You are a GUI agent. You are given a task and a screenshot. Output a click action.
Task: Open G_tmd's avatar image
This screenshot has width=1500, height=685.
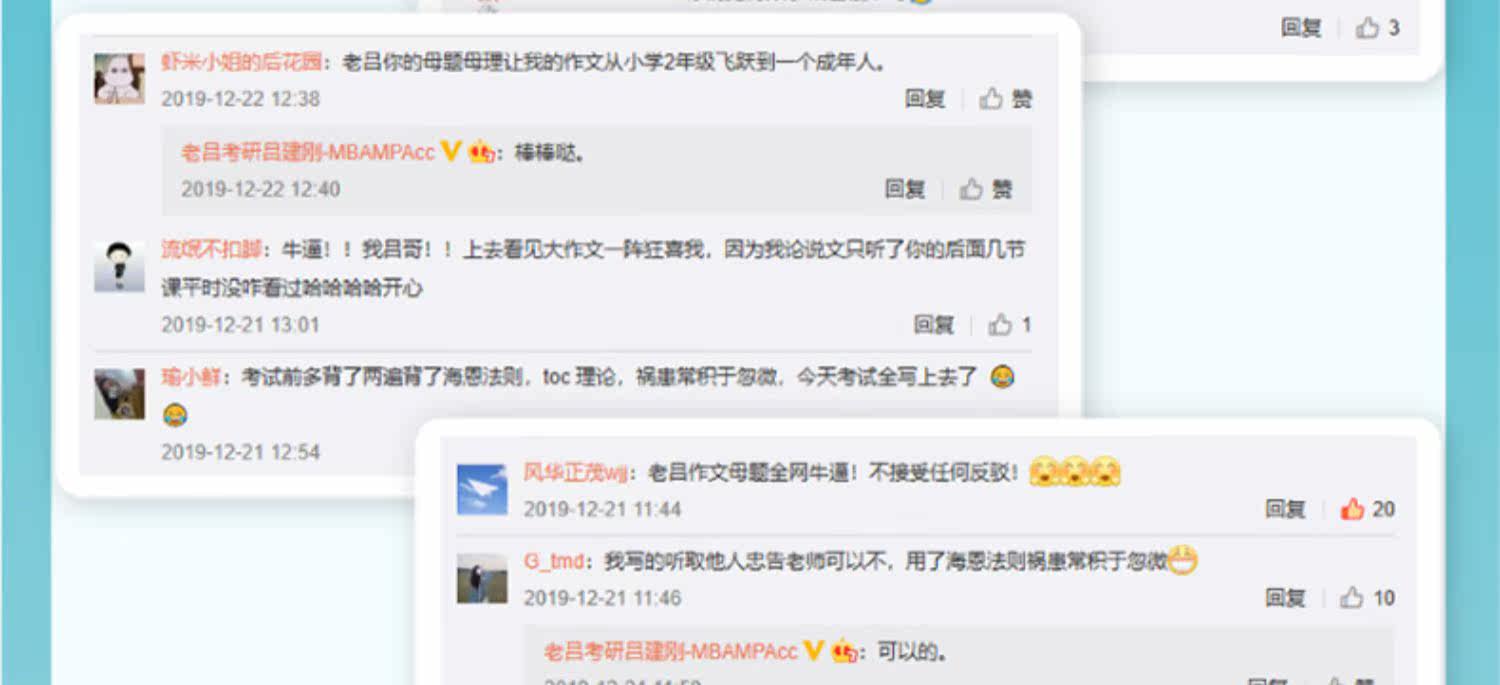click(482, 578)
